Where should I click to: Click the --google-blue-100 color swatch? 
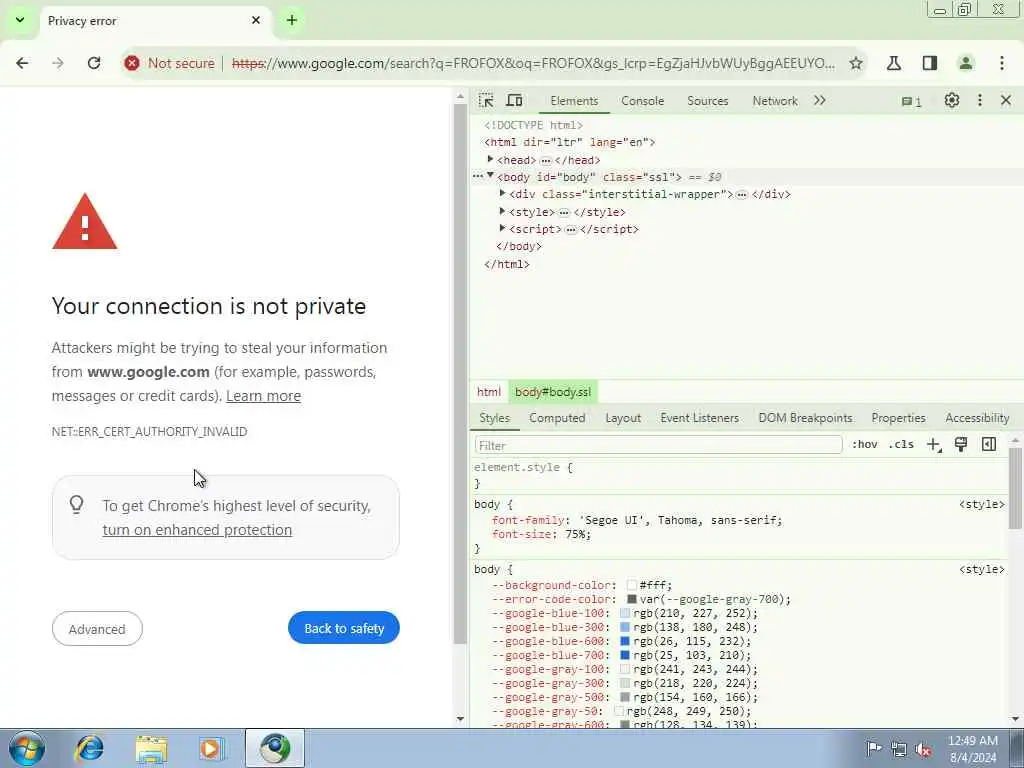click(625, 613)
